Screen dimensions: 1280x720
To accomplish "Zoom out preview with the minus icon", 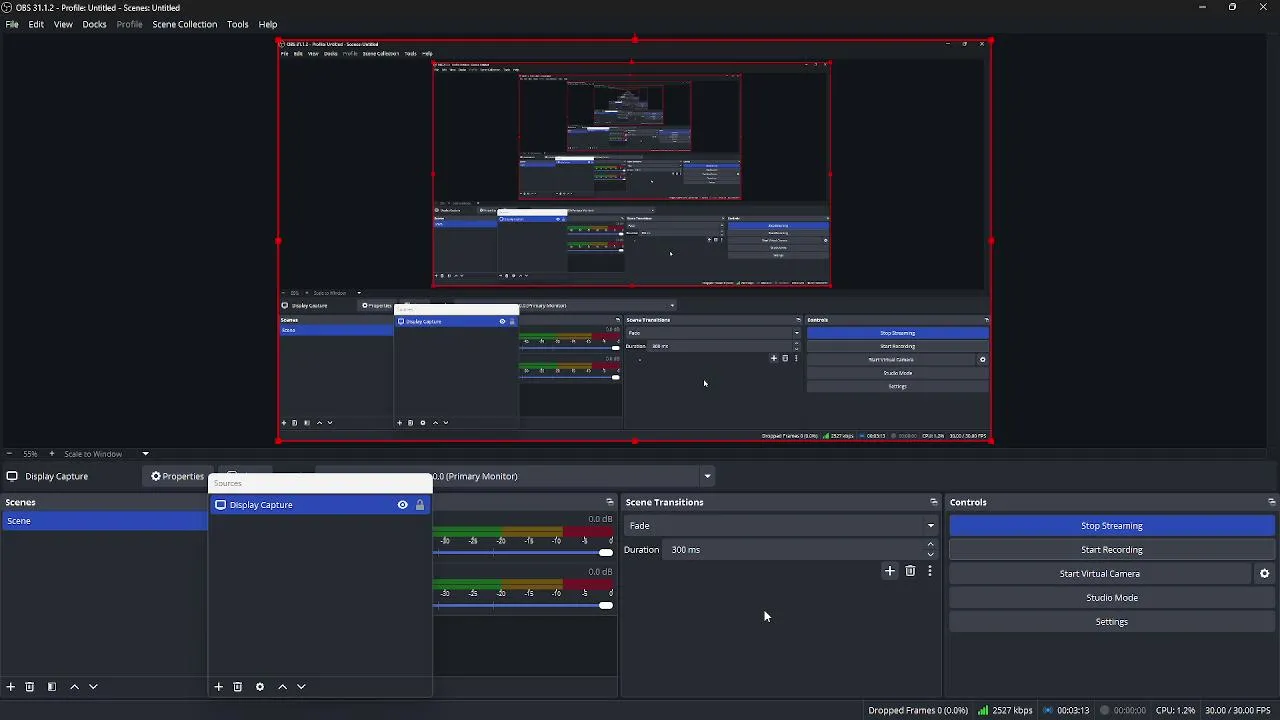I will point(10,454).
